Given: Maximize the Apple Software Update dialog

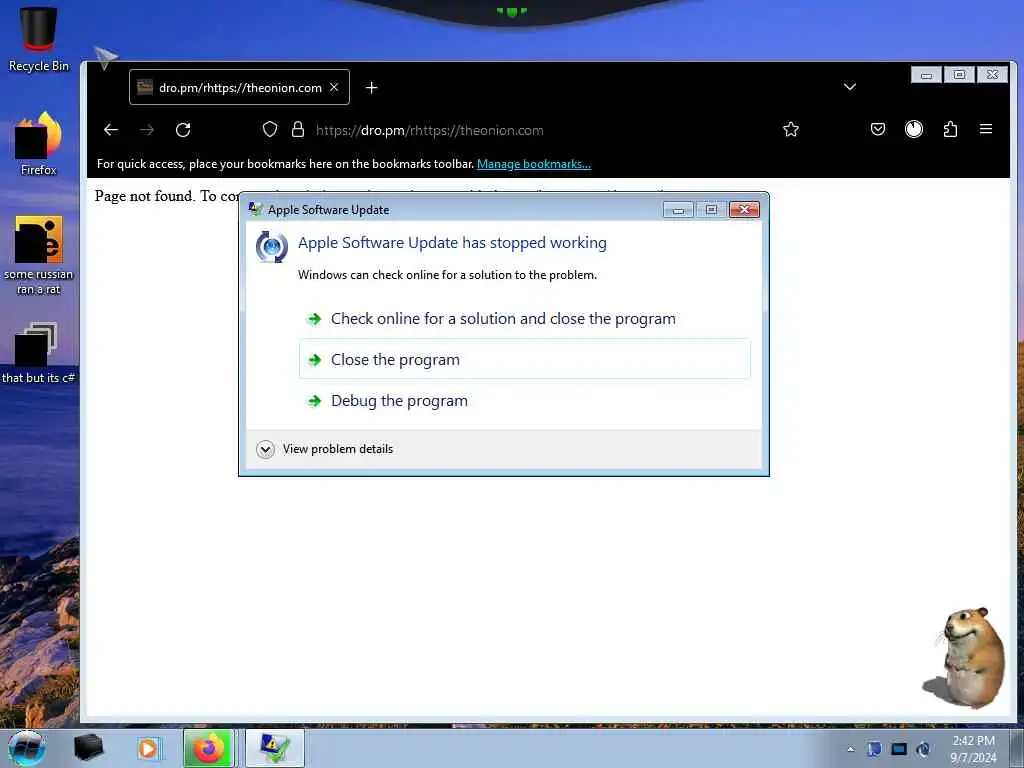Looking at the screenshot, I should click(711, 210).
